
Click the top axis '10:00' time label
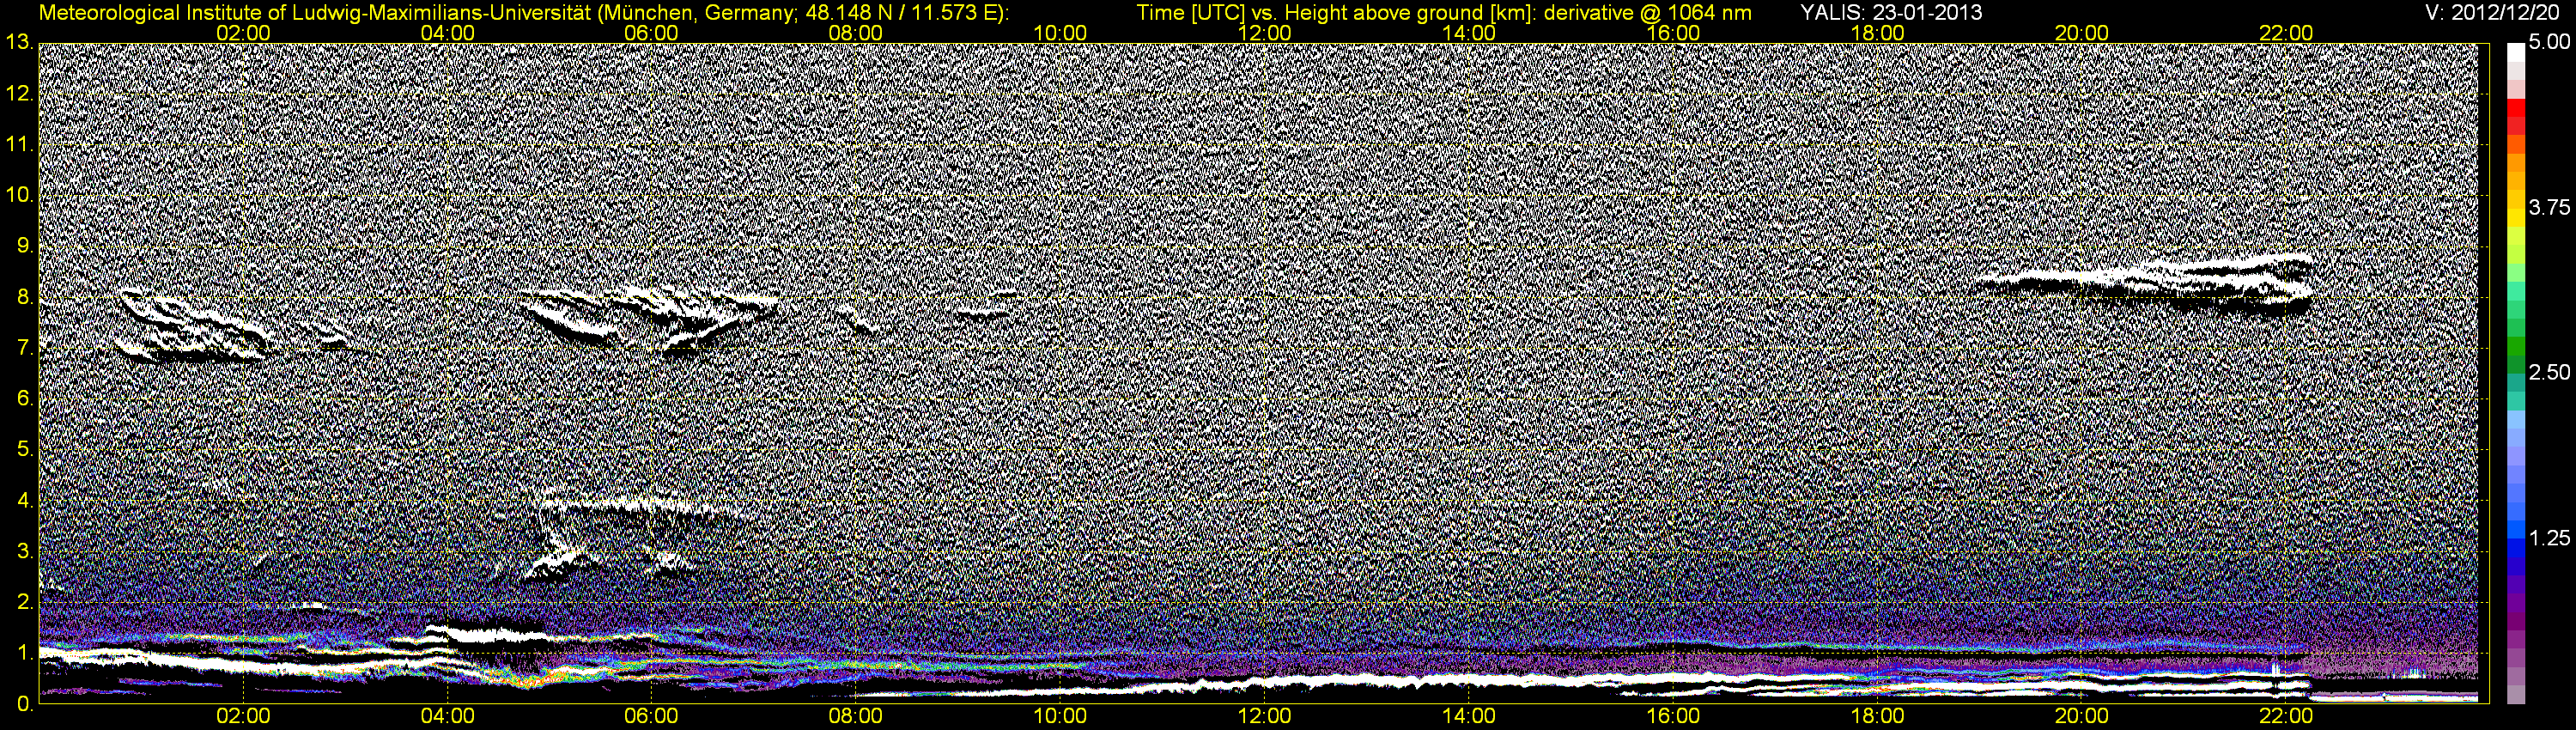[1061, 33]
